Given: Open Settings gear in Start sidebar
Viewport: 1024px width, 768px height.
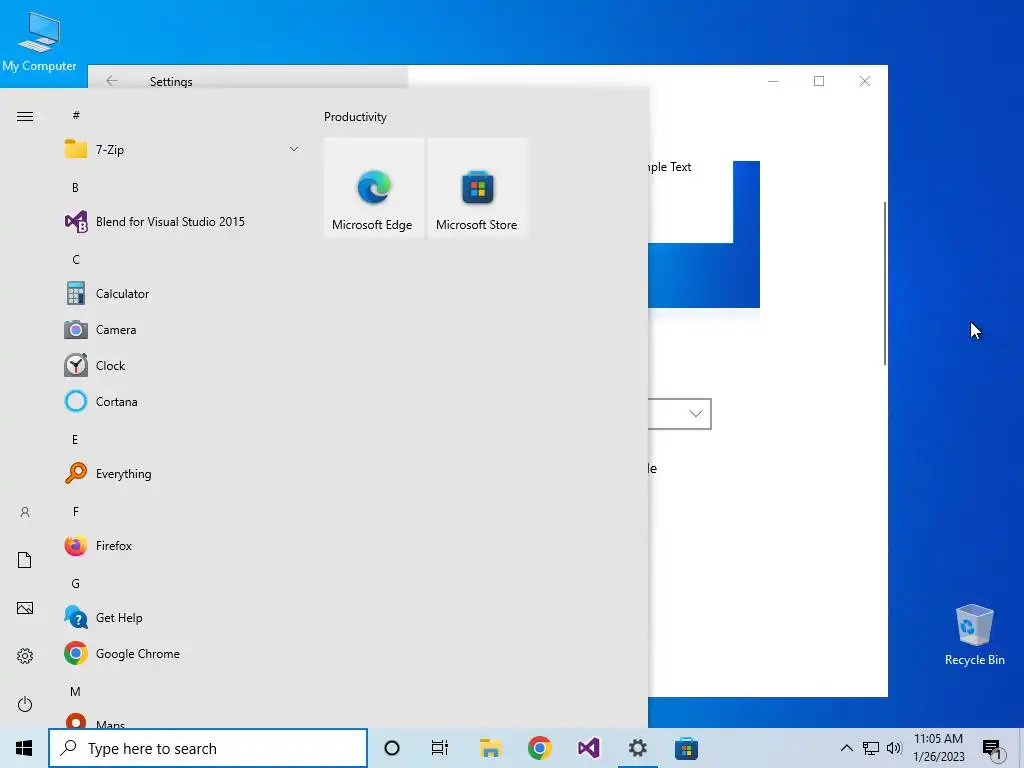Looking at the screenshot, I should [25, 656].
